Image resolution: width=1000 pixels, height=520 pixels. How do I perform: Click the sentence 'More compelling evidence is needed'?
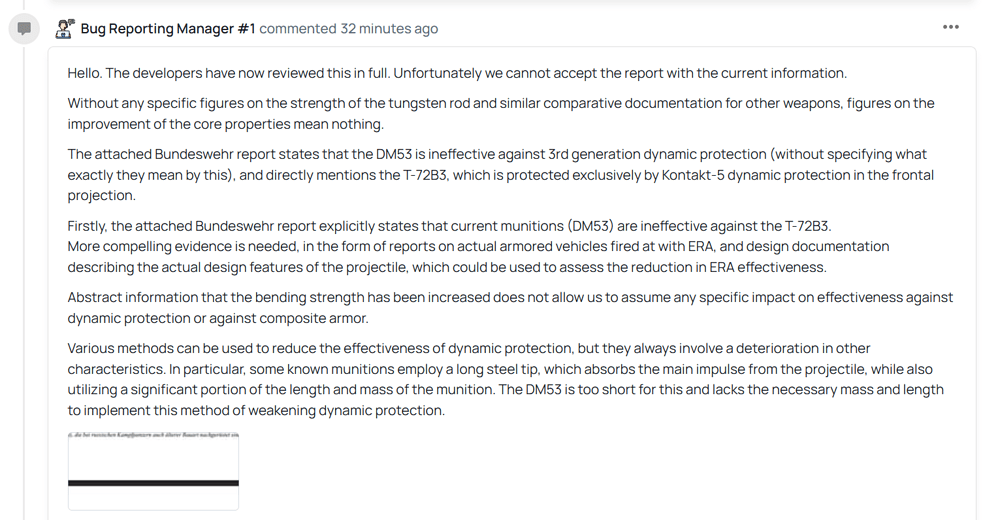[478, 256]
